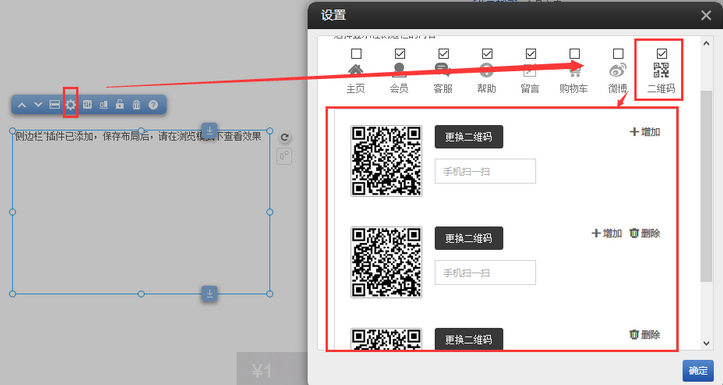Screen dimensions: 723x385
Task: Click the 微博 Weibo icon
Action: (618, 71)
